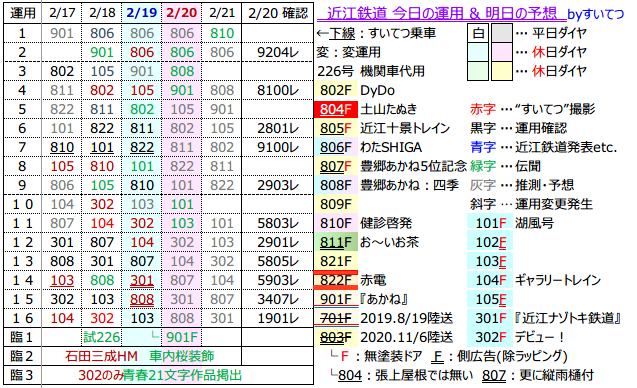This screenshot has height=388, width=637.
Task: Select the 809F train cell
Action: point(335,204)
